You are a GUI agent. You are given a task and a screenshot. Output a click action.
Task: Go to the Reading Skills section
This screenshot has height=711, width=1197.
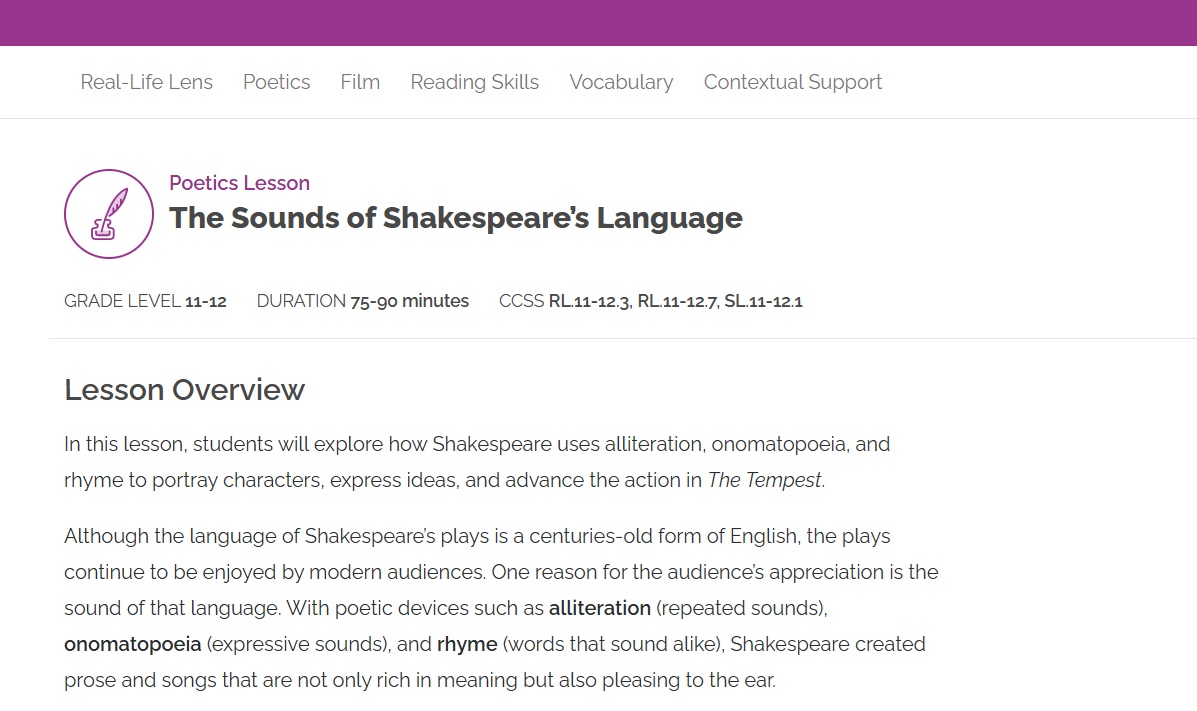click(474, 82)
